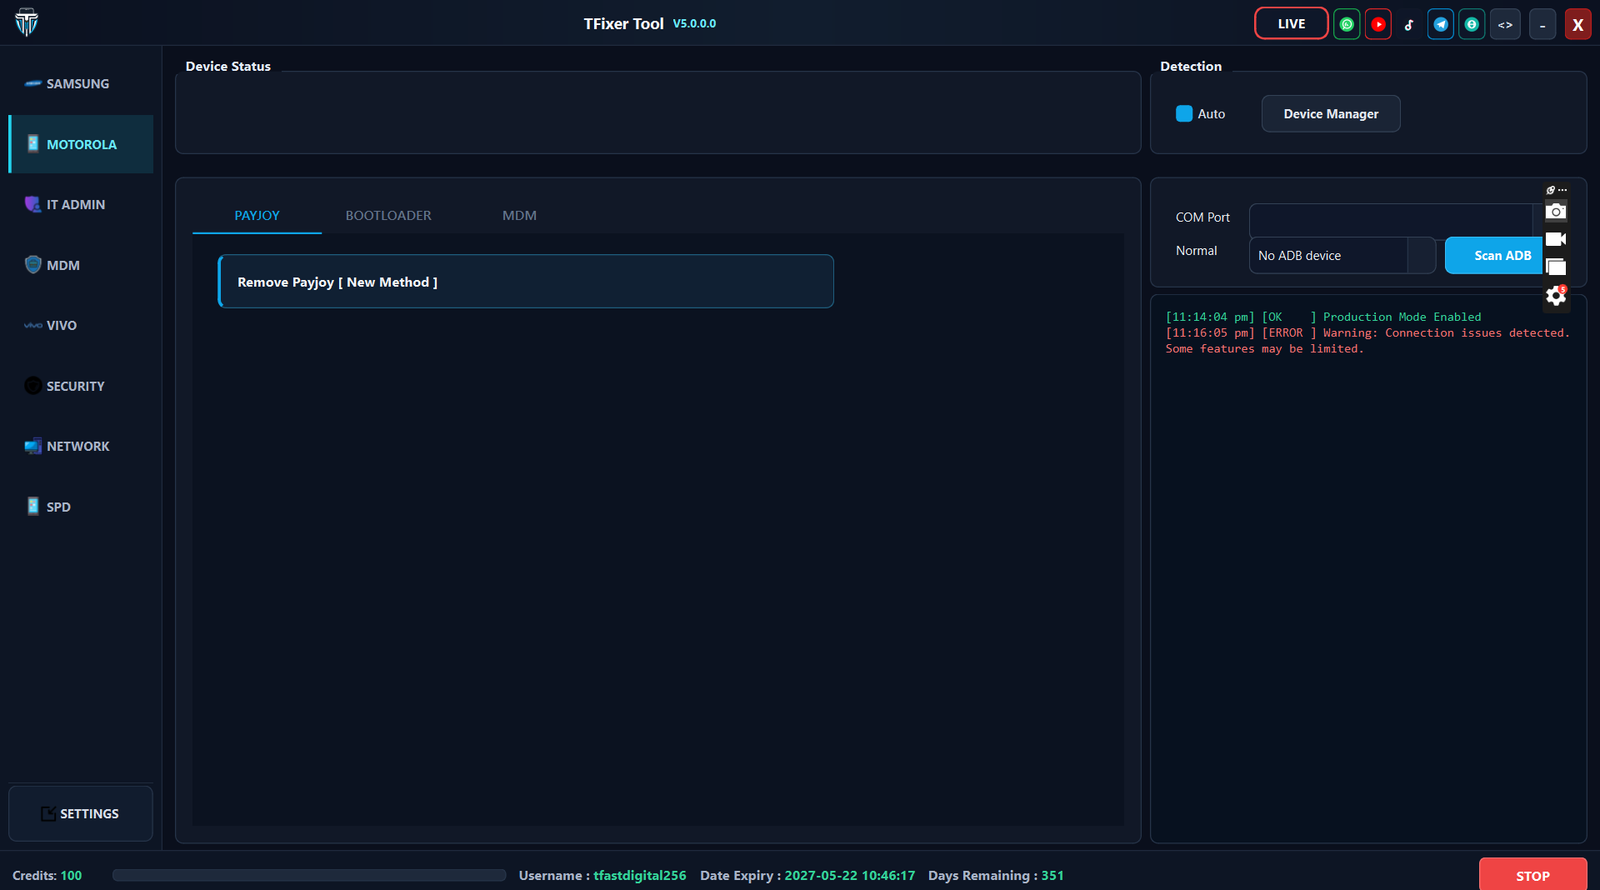Open SETTINGS at sidebar bottom
The image size is (1600, 890).
[x=81, y=814]
